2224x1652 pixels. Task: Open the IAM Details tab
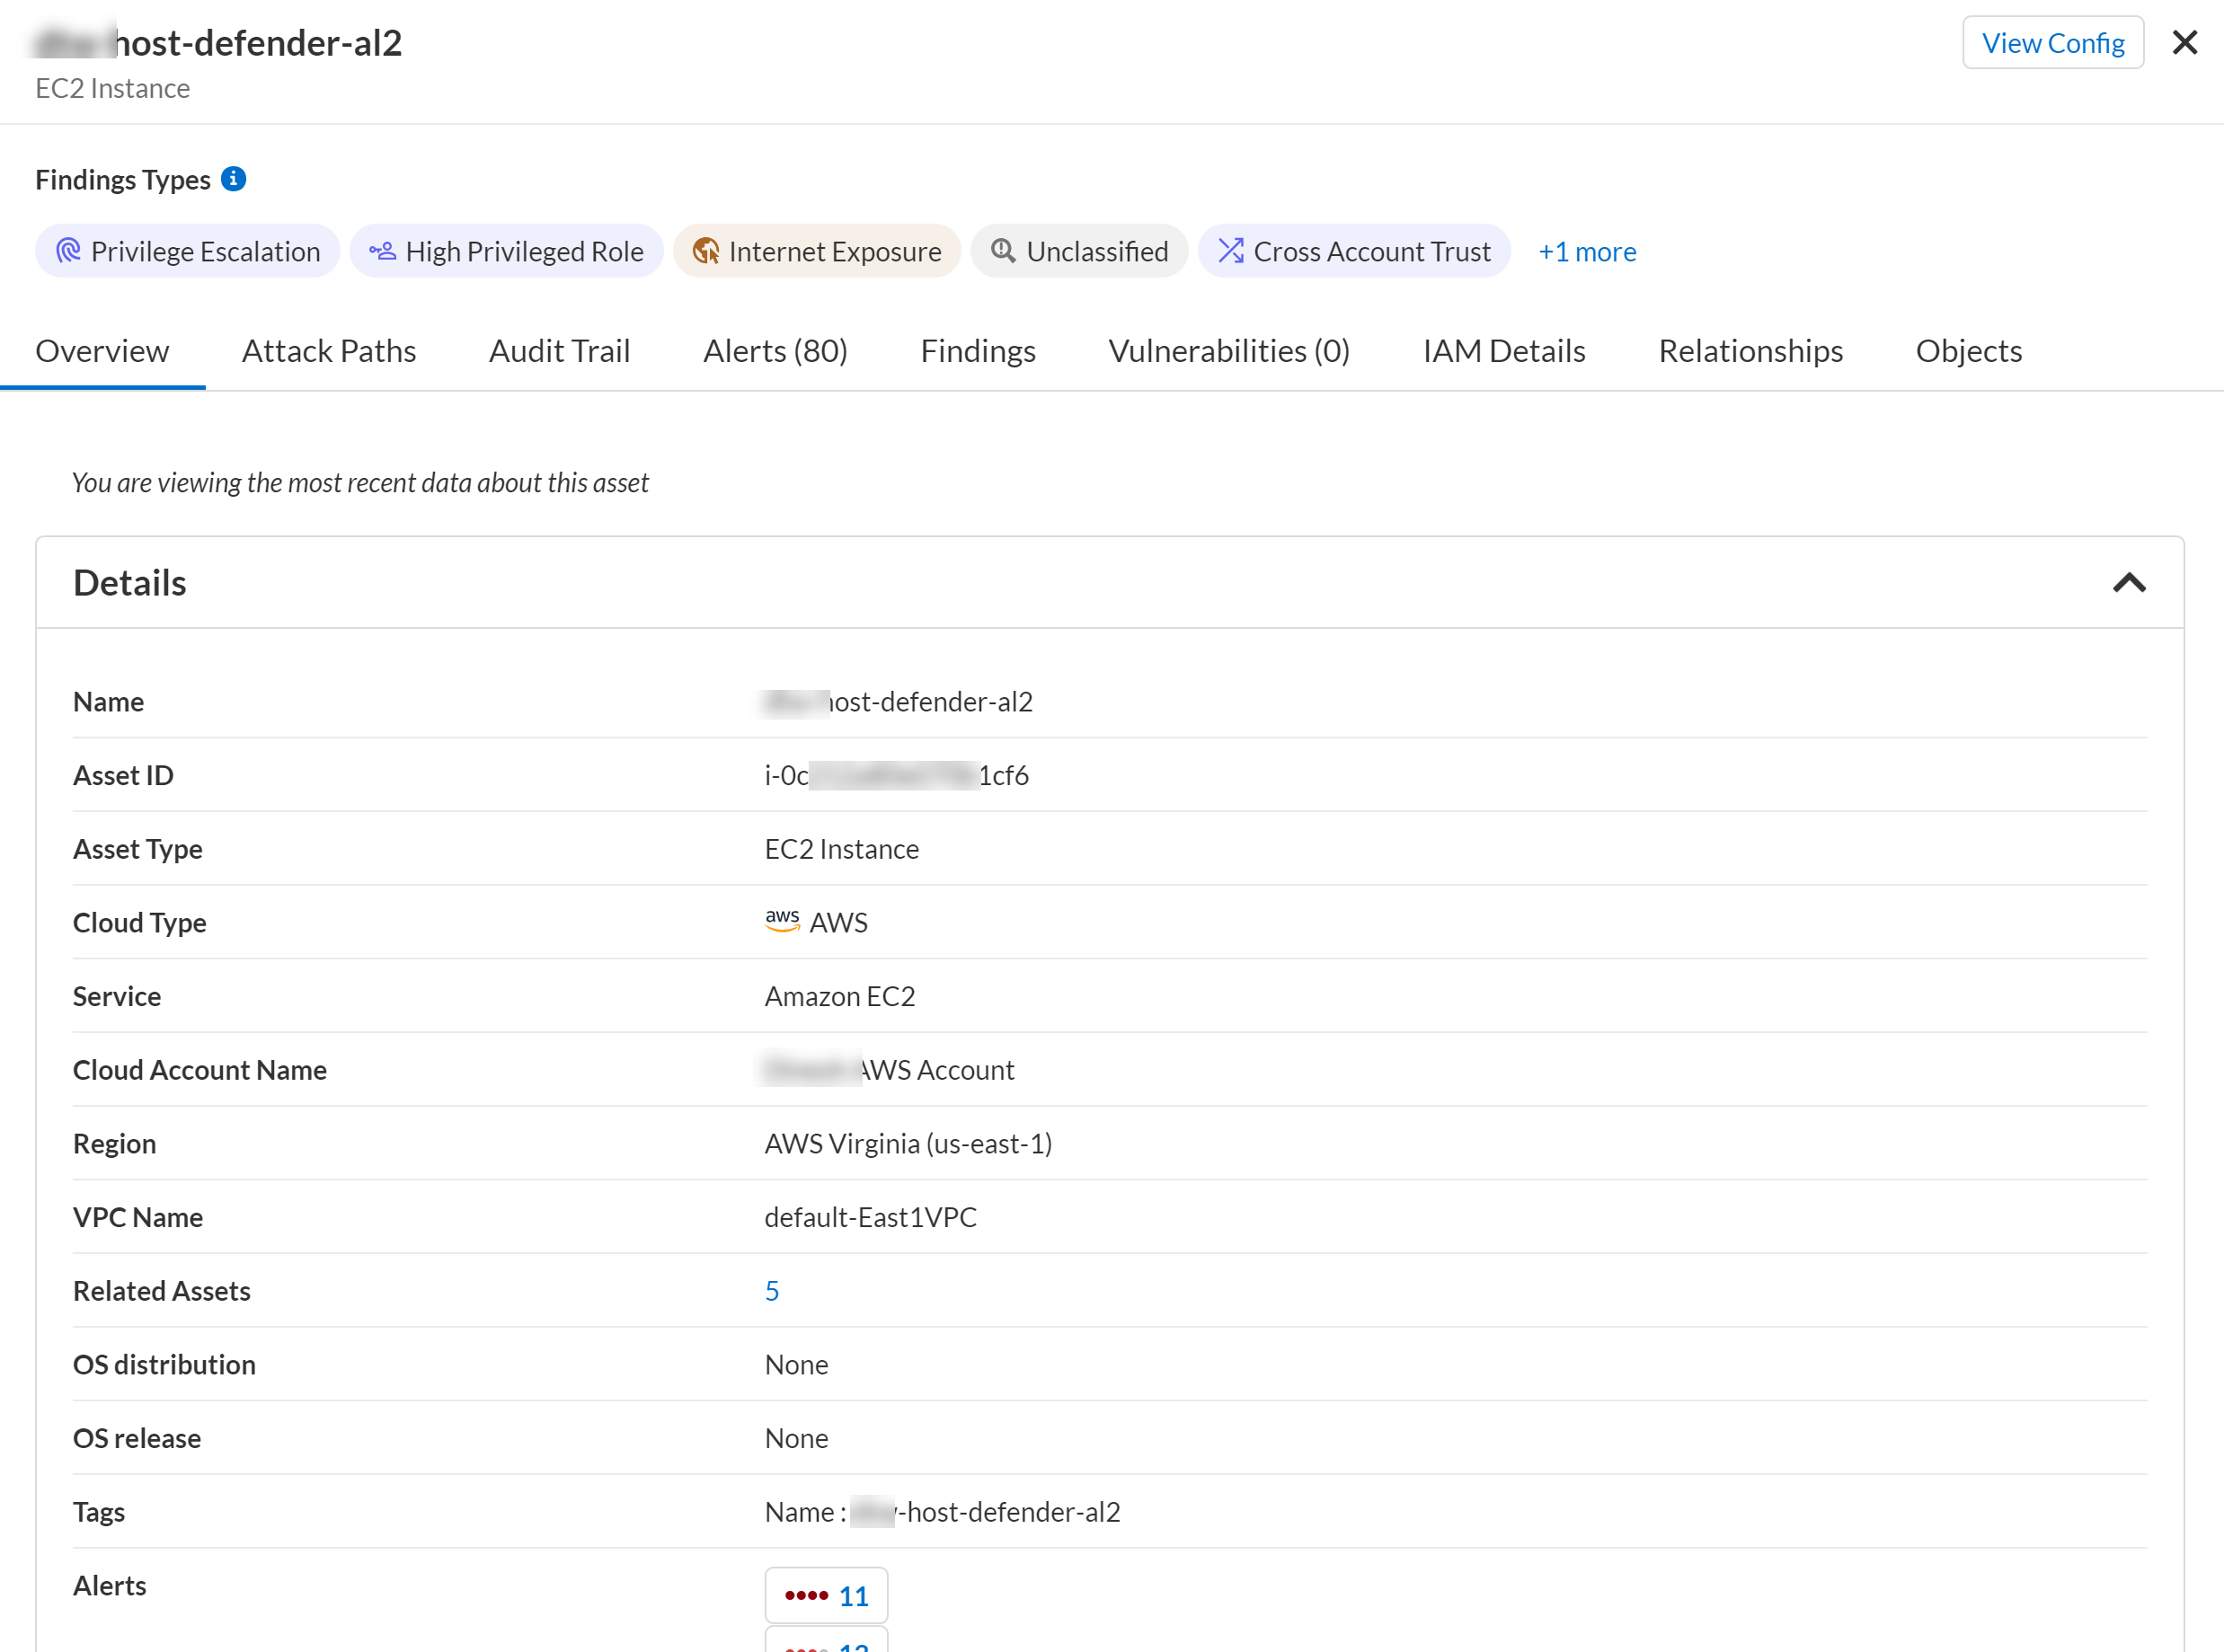tap(1503, 351)
